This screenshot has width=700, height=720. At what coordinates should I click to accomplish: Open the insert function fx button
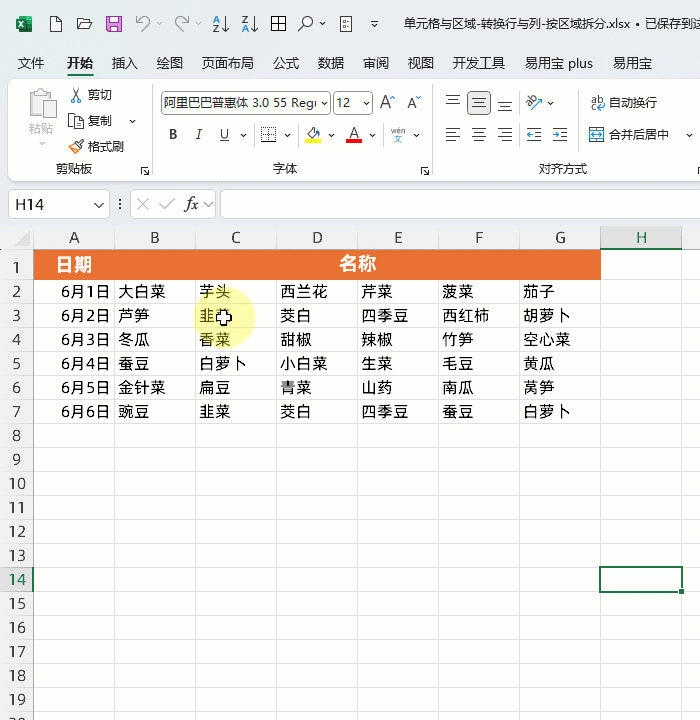tap(191, 204)
